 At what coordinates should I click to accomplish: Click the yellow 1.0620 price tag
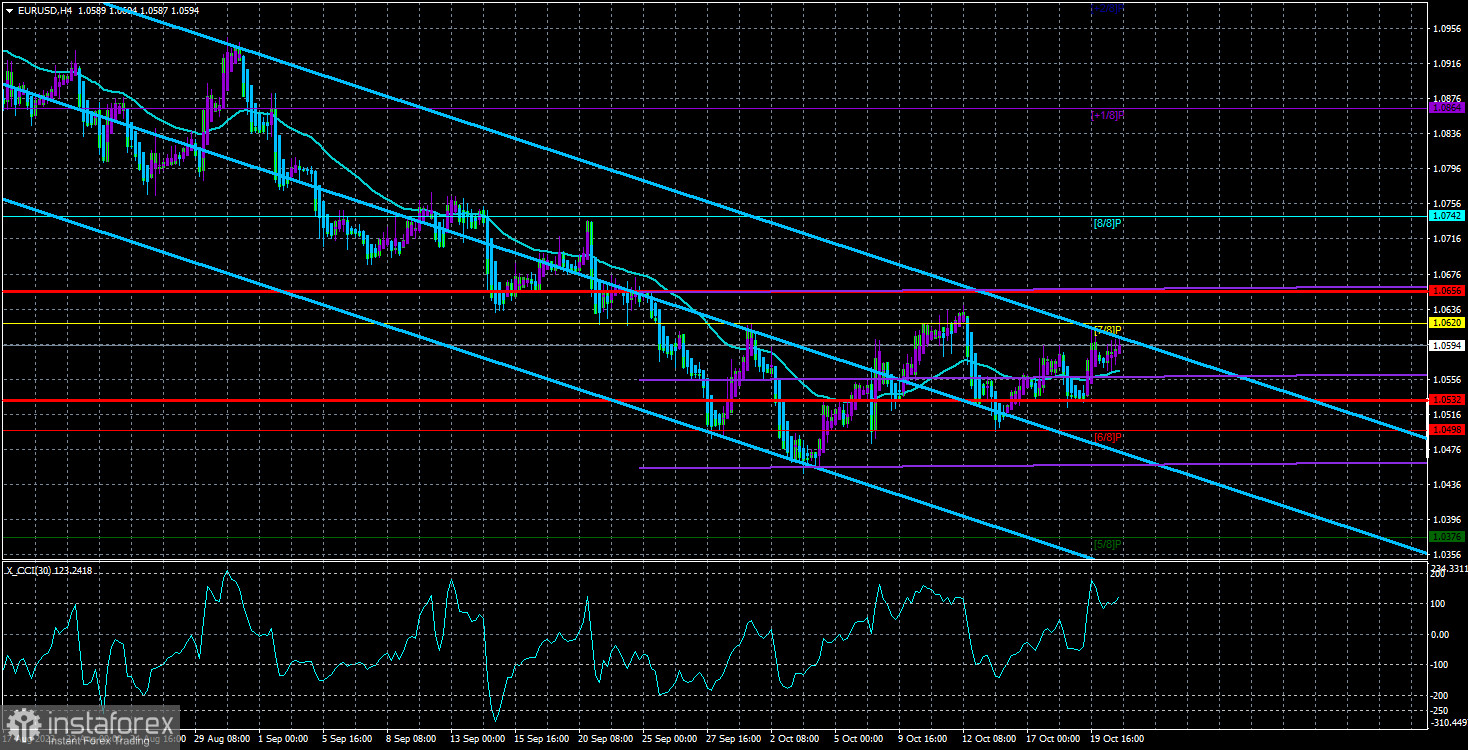click(1447, 322)
